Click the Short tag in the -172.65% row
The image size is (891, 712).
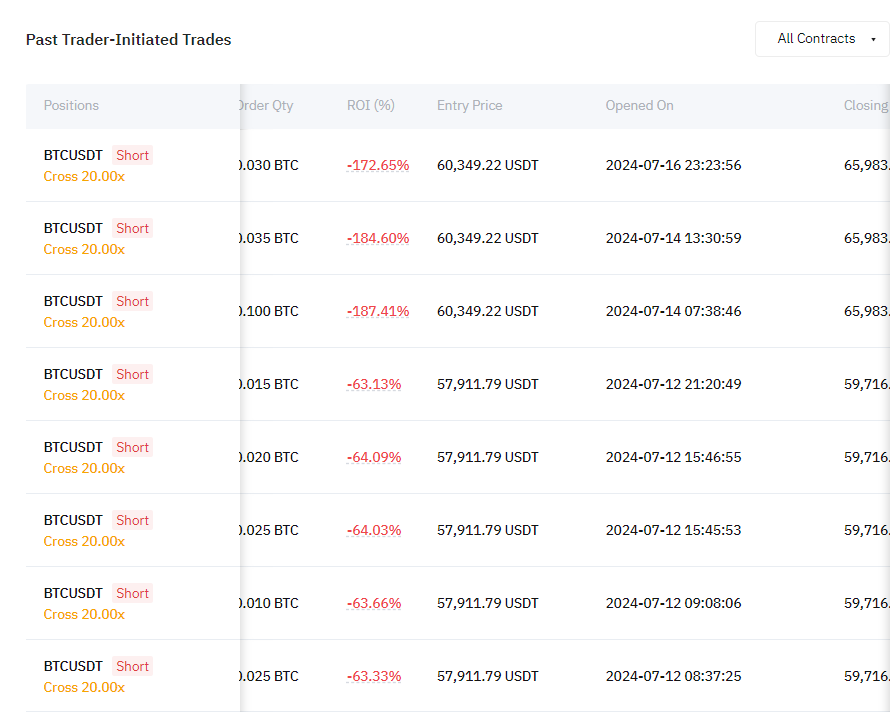point(132,155)
